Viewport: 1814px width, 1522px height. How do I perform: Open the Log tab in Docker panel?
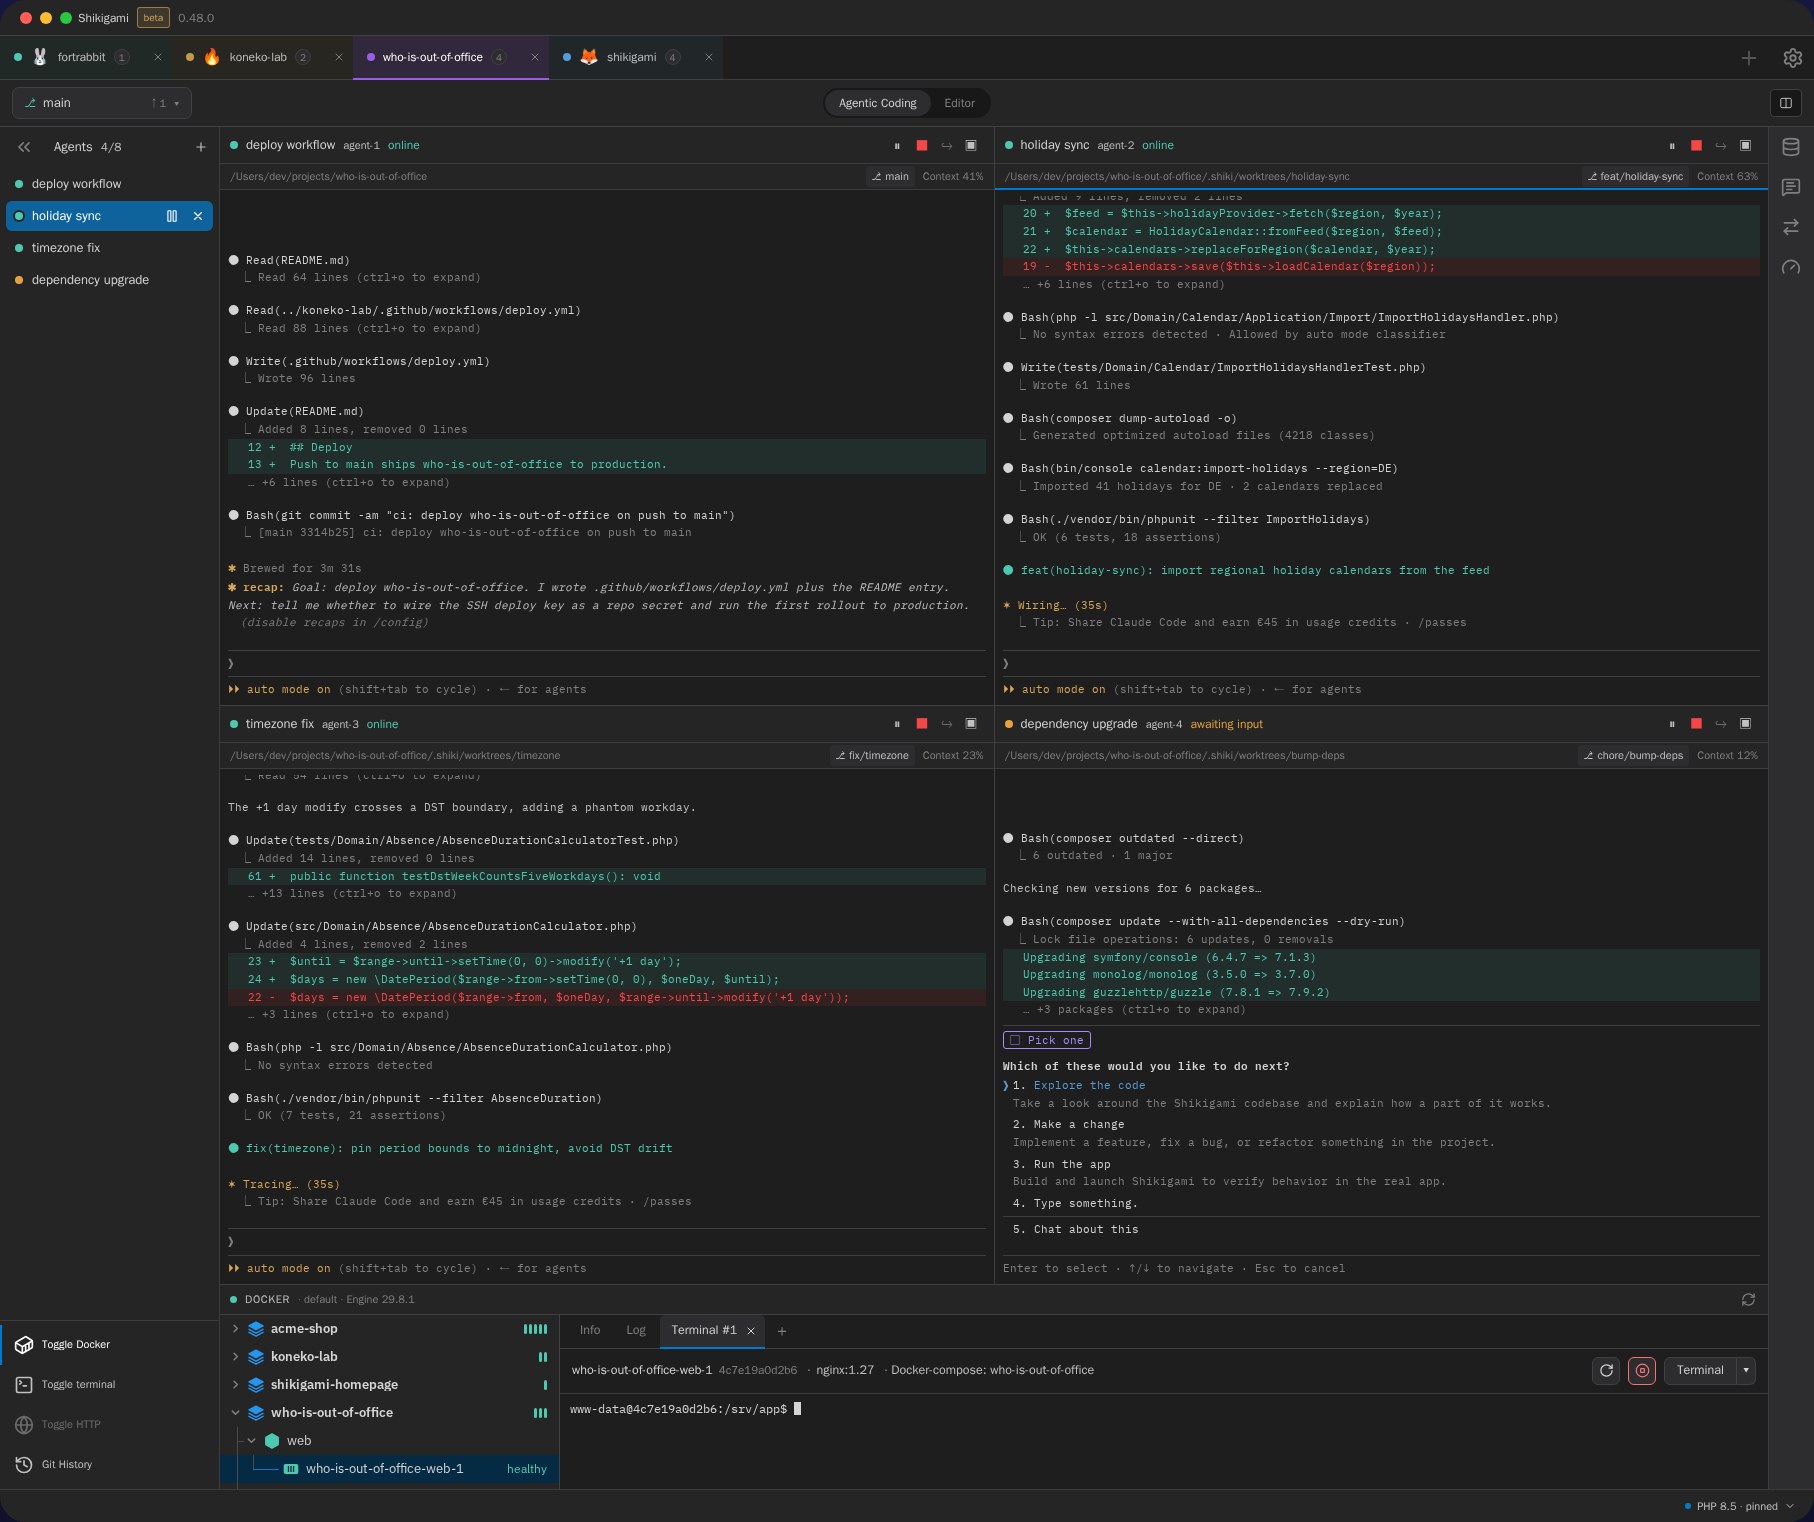click(x=636, y=1331)
